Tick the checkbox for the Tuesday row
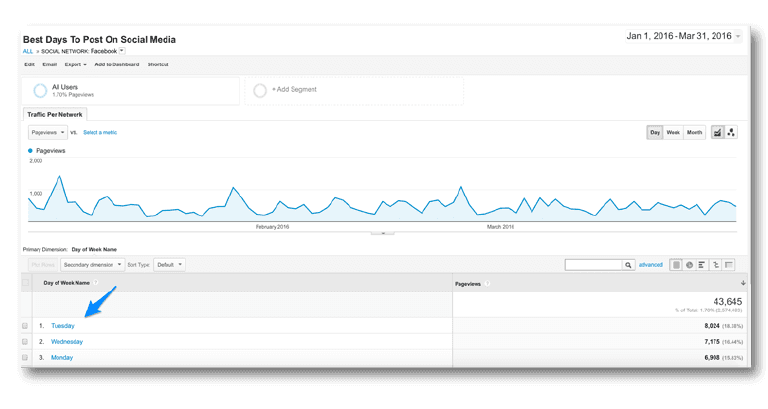The width and height of the screenshot is (768, 409). [x=25, y=326]
